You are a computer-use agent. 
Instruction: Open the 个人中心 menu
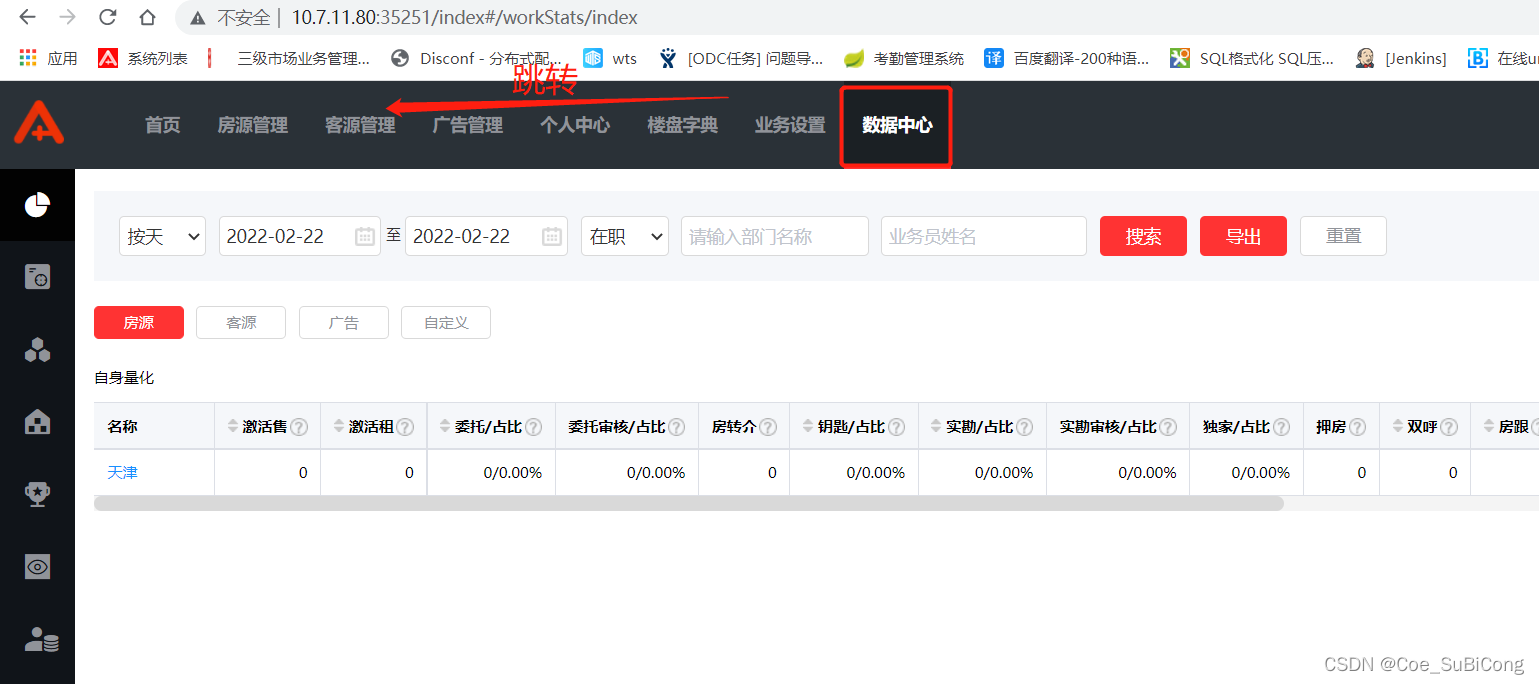point(575,125)
